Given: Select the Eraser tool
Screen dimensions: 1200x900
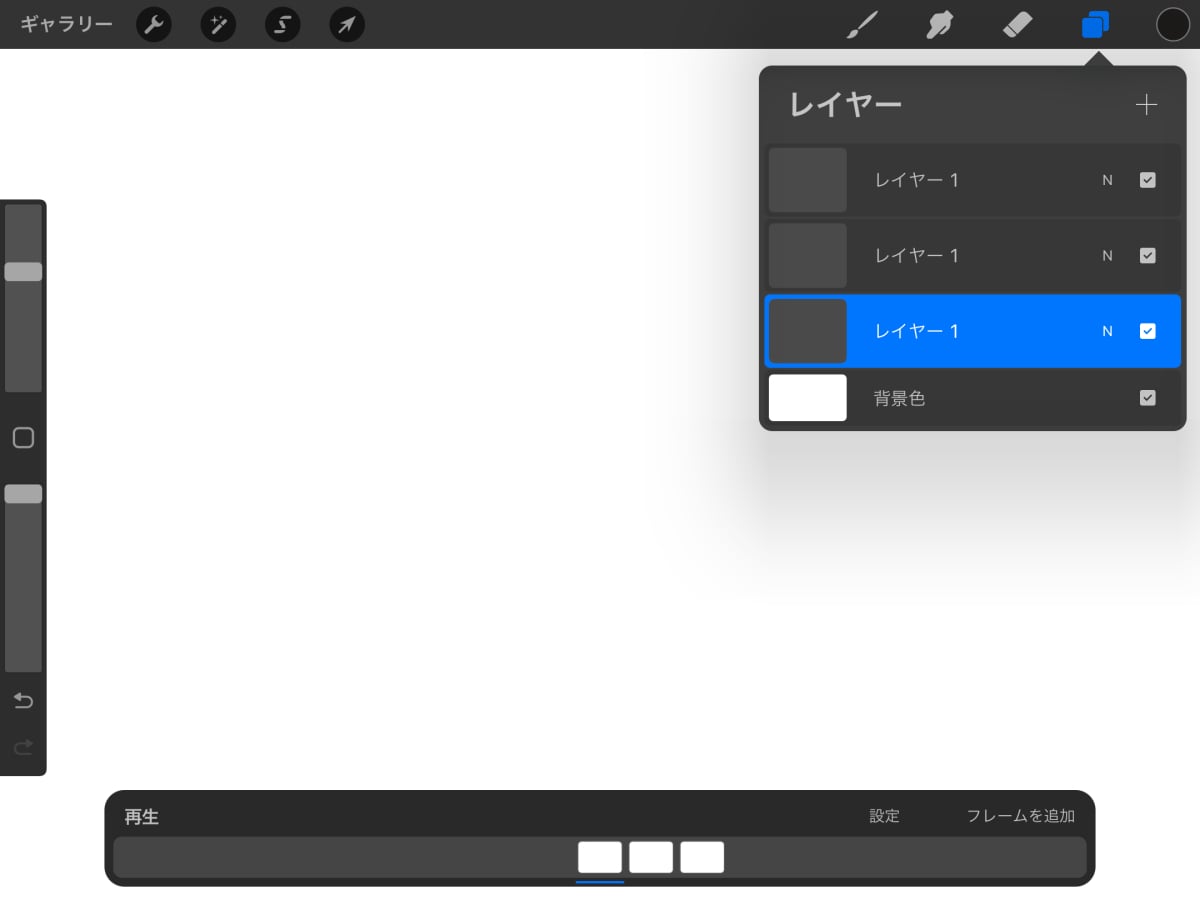Looking at the screenshot, I should (1017, 24).
